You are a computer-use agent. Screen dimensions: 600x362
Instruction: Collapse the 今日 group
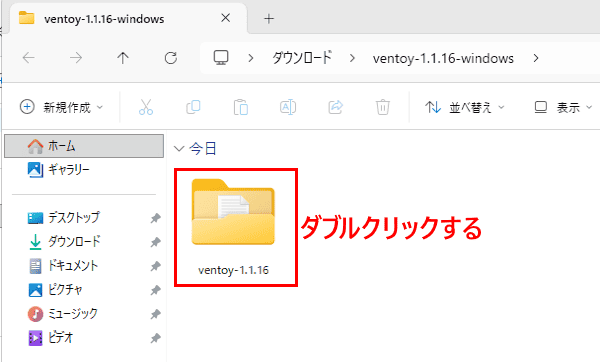[179, 148]
